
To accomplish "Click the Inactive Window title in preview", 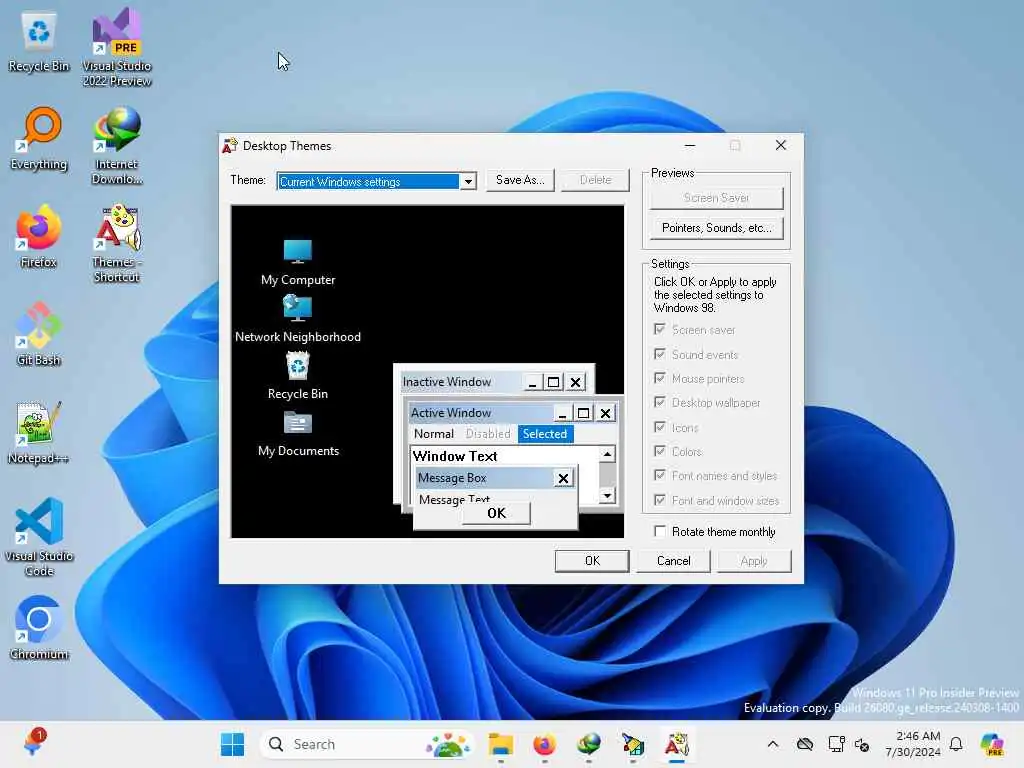I will pos(447,382).
